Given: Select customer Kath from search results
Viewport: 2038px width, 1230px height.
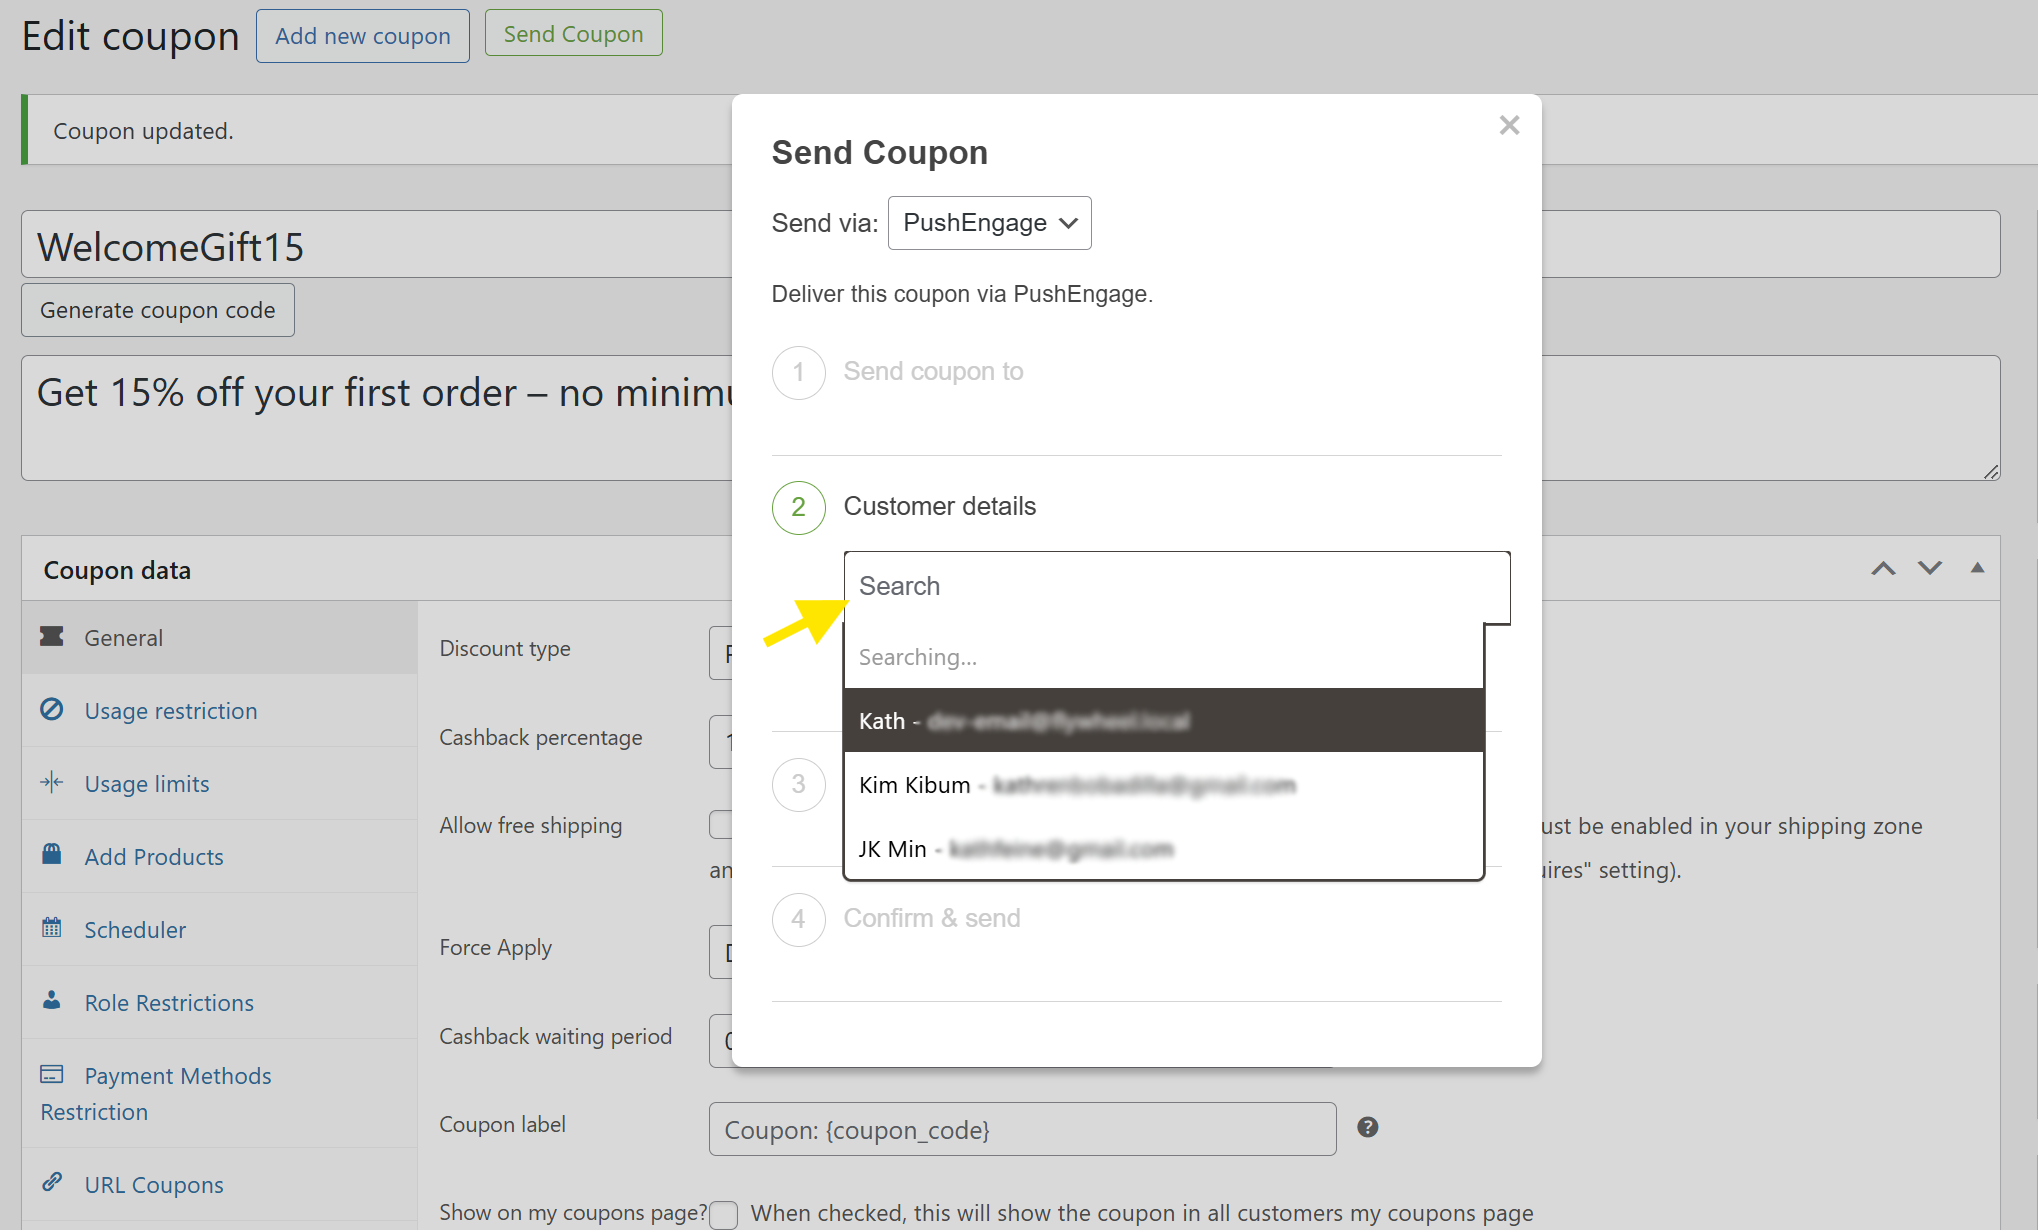Looking at the screenshot, I should pyautogui.click(x=1163, y=720).
